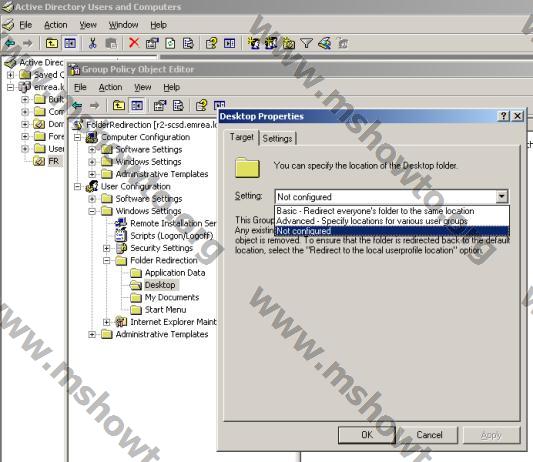Screen dimensions: 533x462
Task: Expand Security Settings node
Action: click(107, 248)
